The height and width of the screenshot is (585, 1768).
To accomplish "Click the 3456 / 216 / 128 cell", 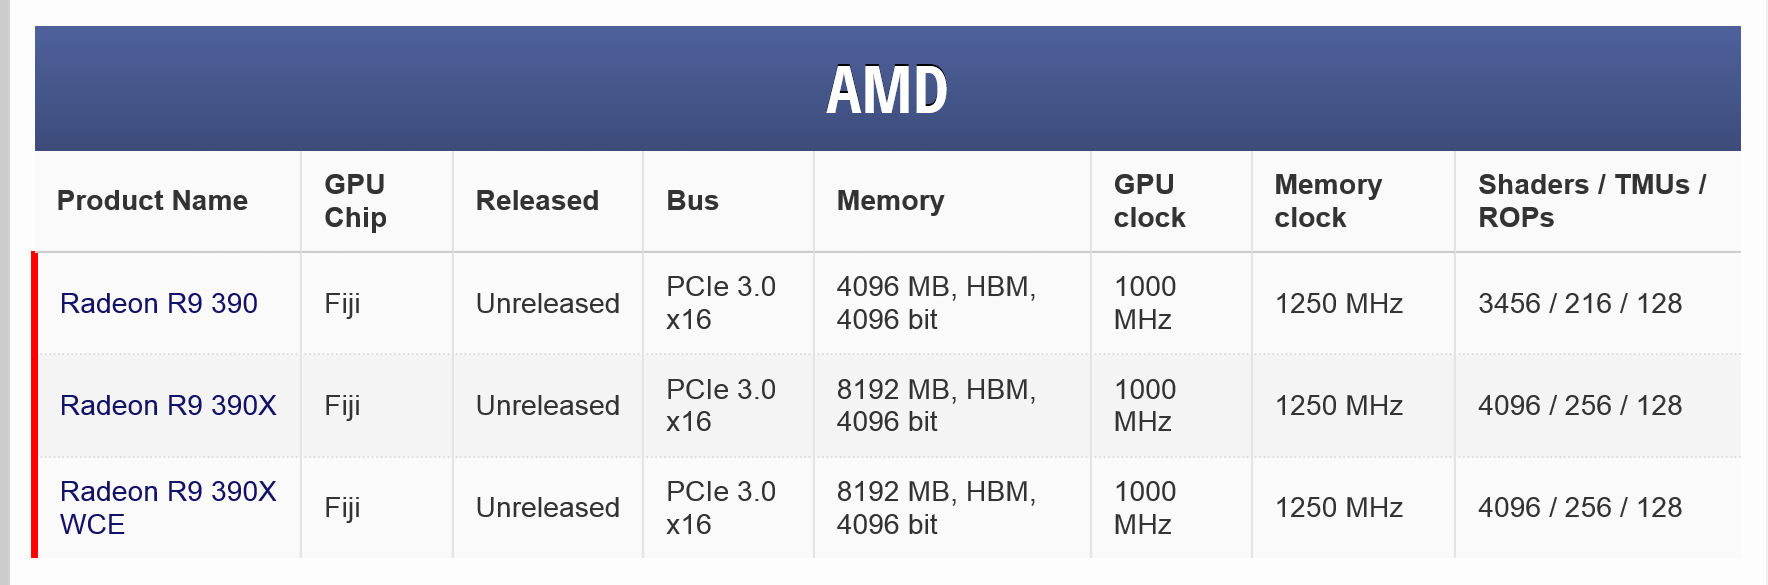I will click(x=1580, y=303).
